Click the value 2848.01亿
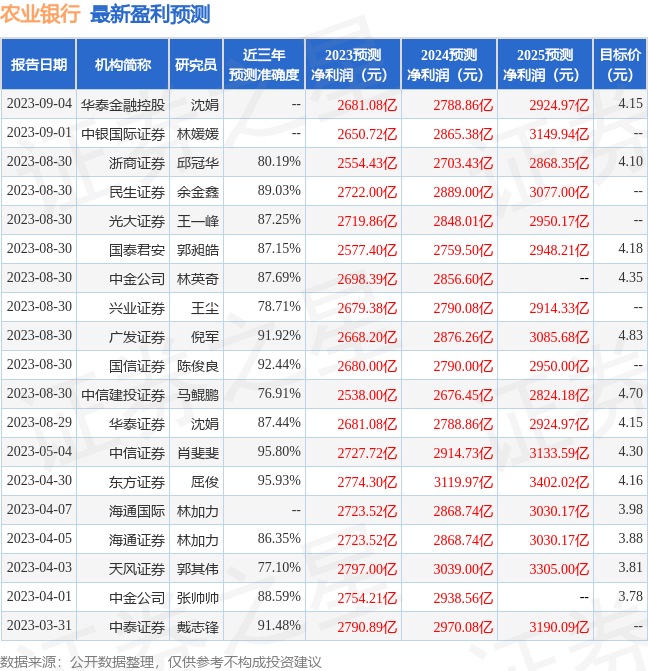The width and height of the screenshot is (648, 671). [x=463, y=221]
